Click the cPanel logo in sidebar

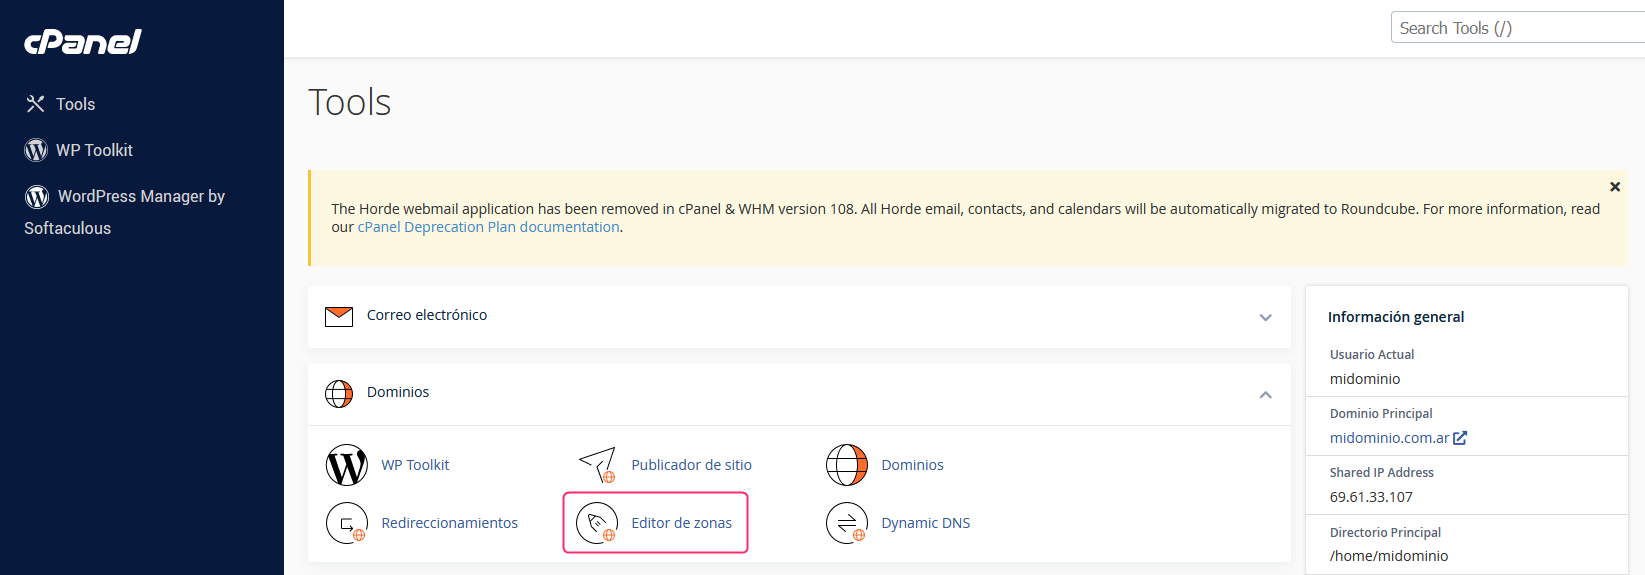coord(83,41)
